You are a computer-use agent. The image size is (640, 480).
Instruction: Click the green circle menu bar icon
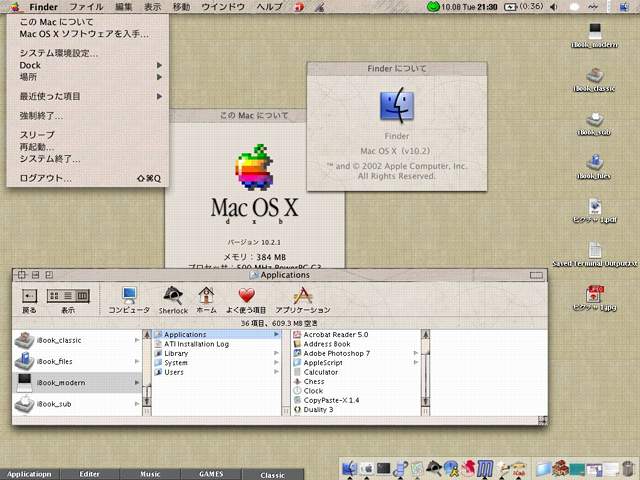pos(433,7)
